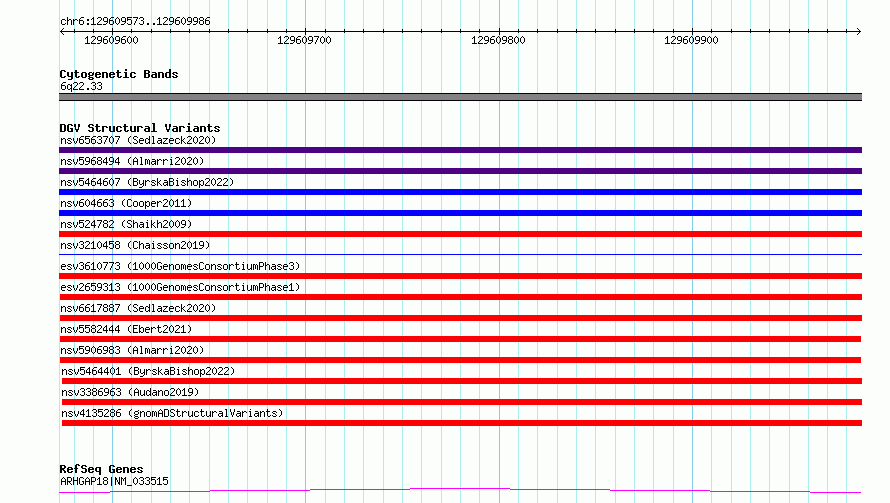Open variant nsv3386963 (Audano2019) label

(x=130, y=392)
